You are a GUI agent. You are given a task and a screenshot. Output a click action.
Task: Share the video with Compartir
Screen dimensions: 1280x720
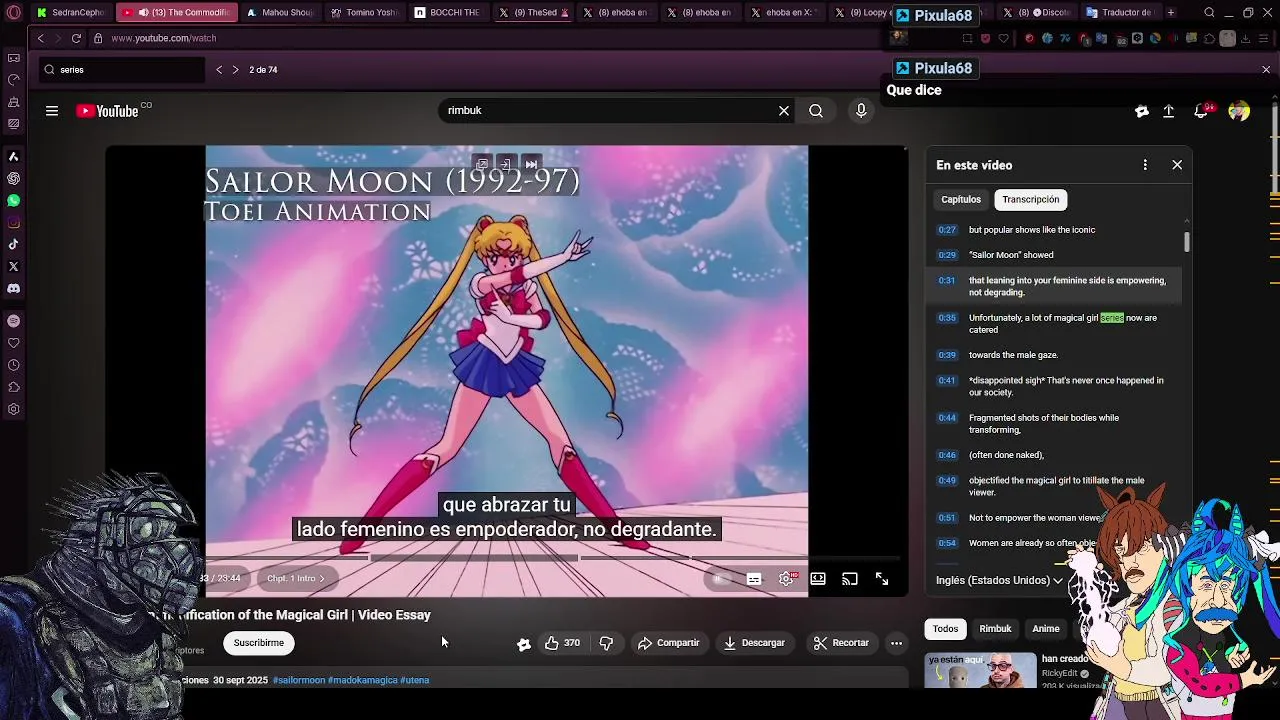tap(669, 643)
